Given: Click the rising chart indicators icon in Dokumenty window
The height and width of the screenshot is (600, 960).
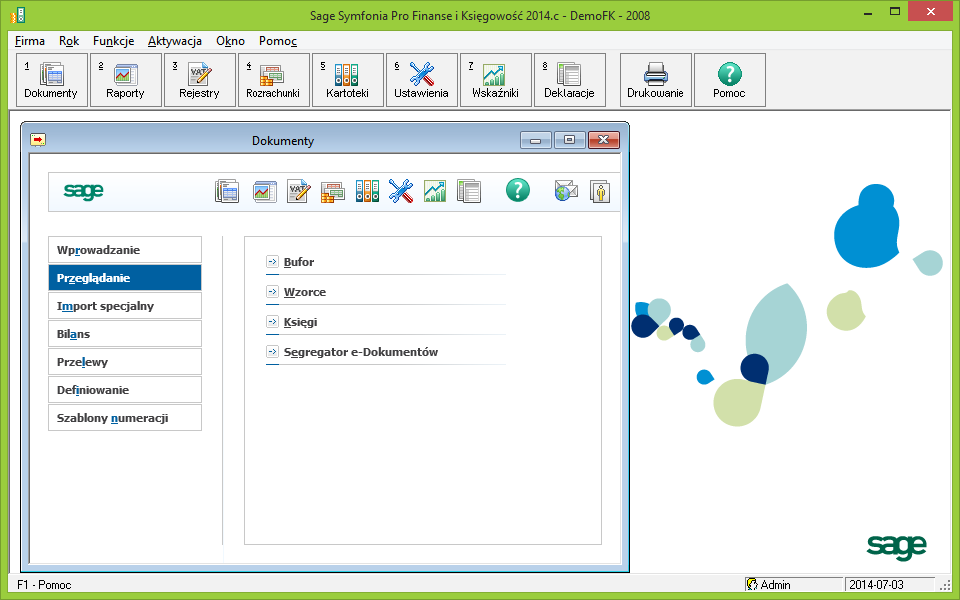Looking at the screenshot, I should (x=435, y=191).
